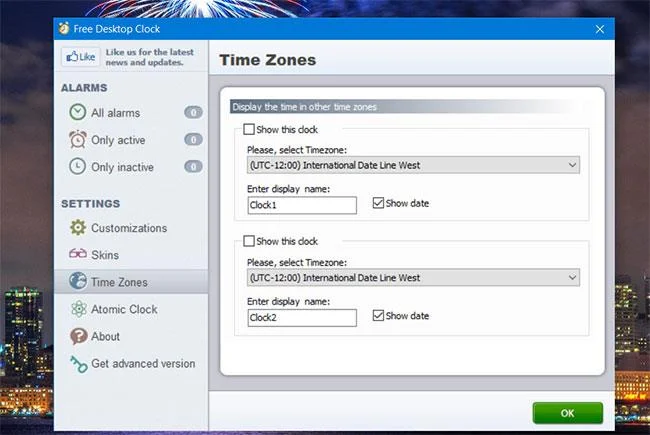
Task: Open the first clock's Timezone dropdown
Action: 413,165
